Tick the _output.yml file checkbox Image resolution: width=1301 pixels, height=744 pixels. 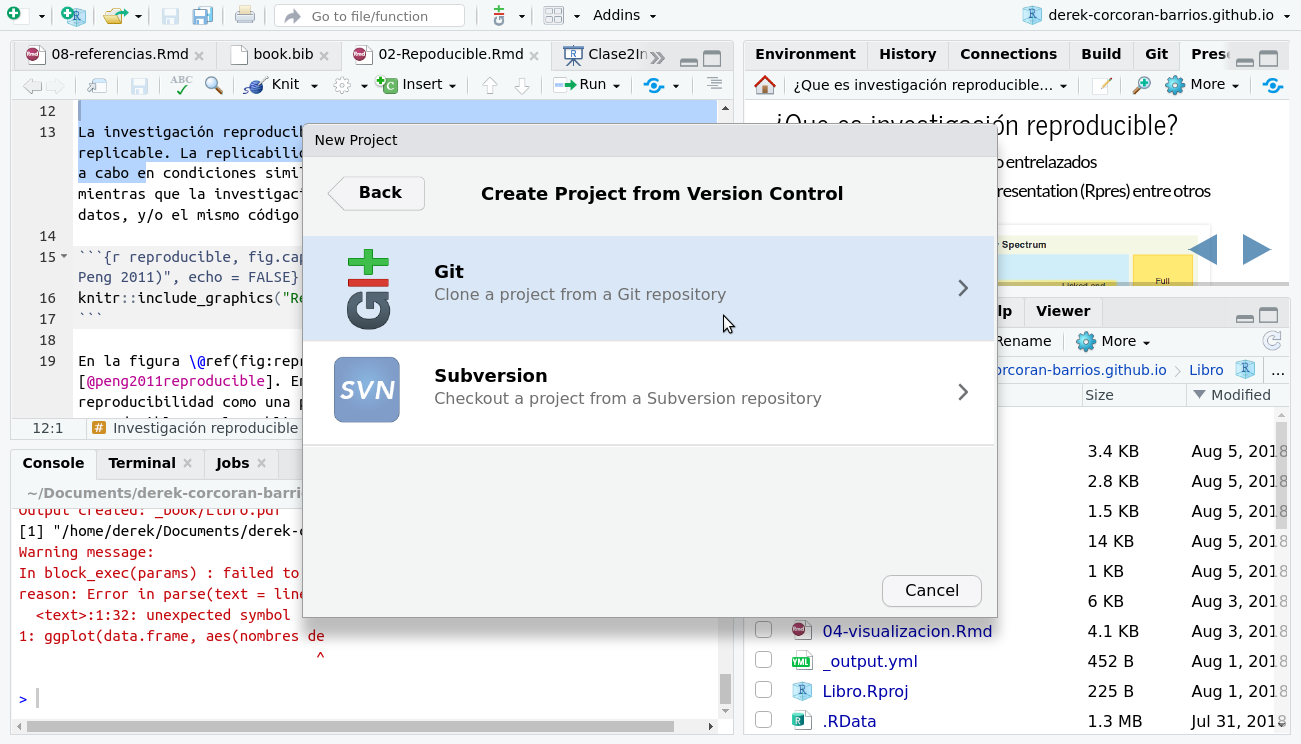point(764,661)
